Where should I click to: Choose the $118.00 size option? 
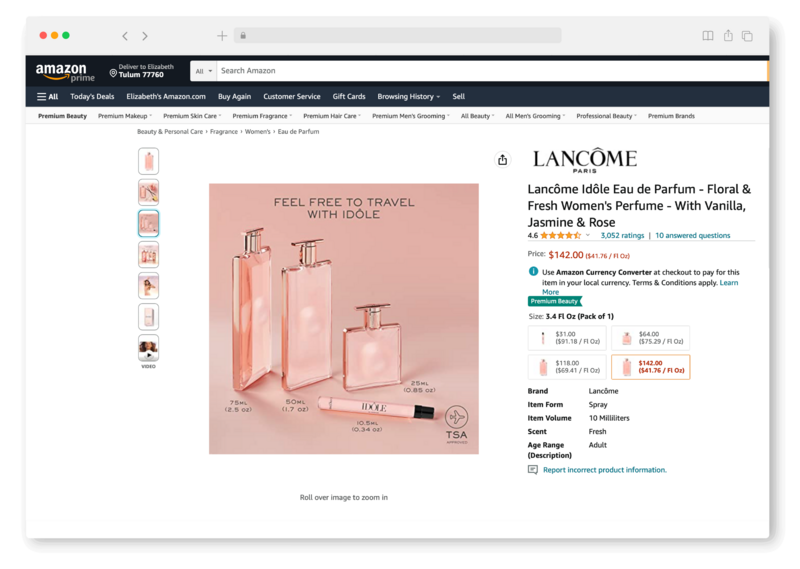[567, 367]
